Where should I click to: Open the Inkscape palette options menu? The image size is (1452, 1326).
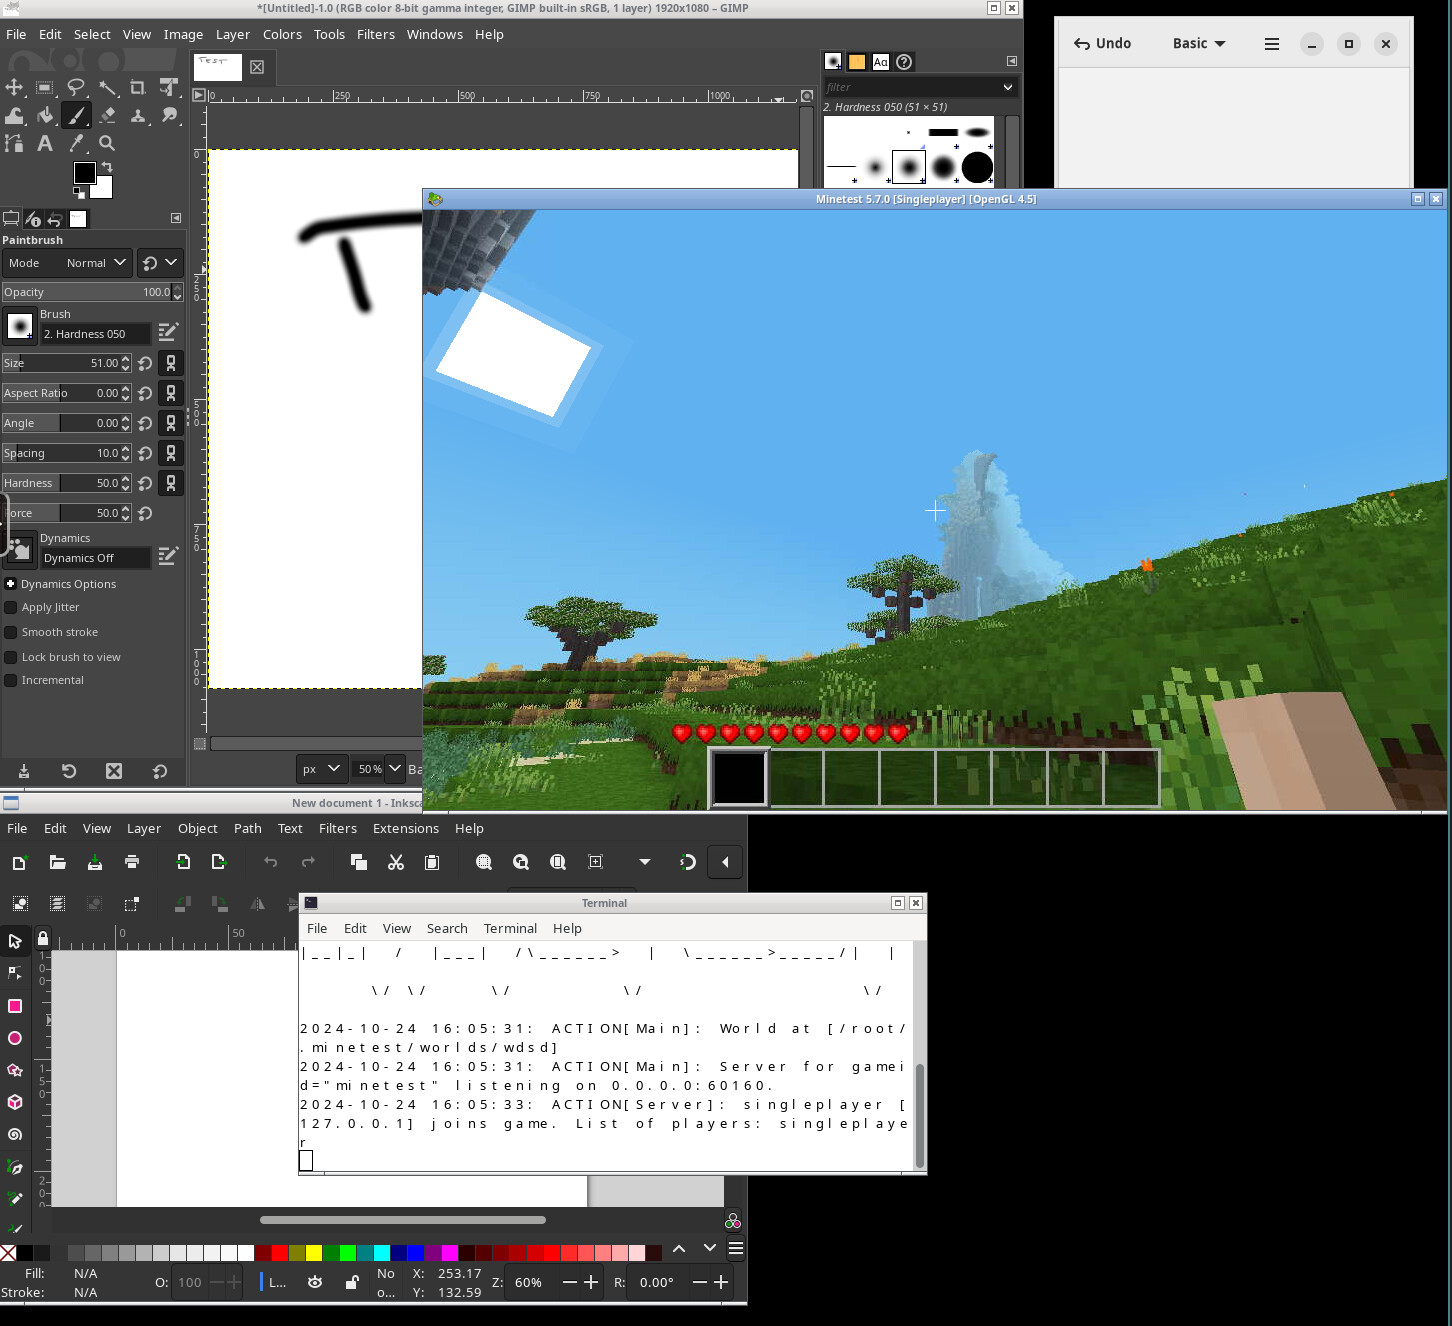pos(736,1248)
